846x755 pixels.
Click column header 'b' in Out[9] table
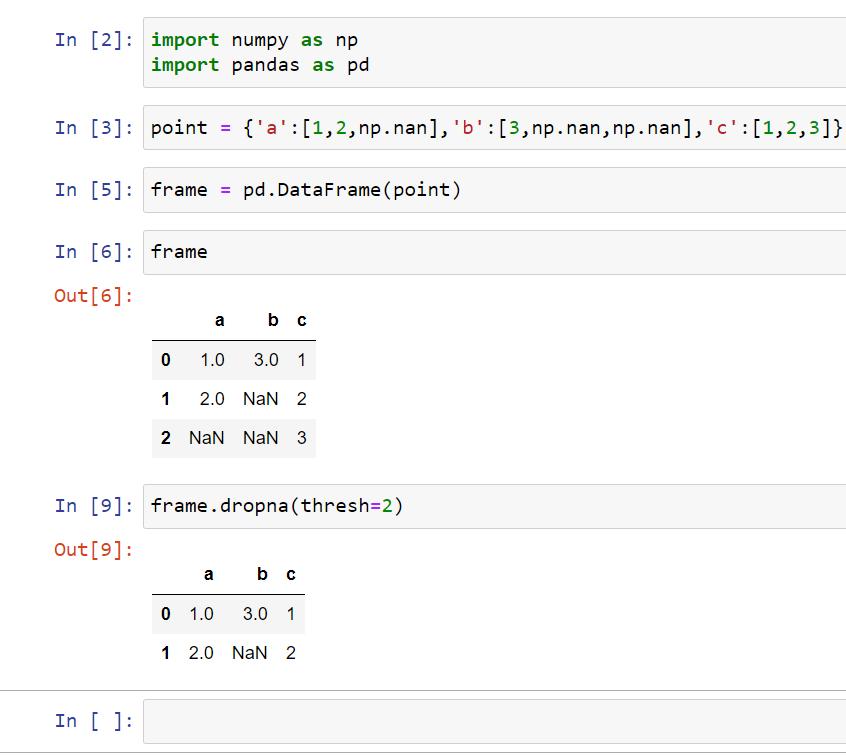coord(262,575)
